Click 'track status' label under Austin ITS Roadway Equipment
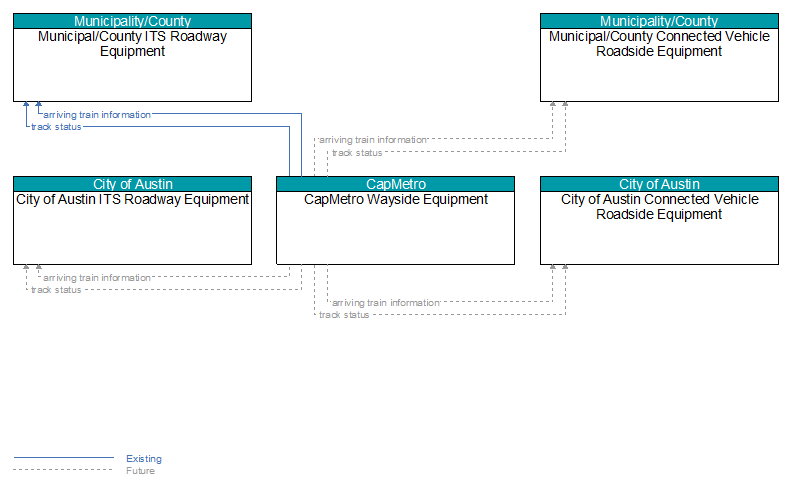The height and width of the screenshot is (489, 789). tap(56, 290)
